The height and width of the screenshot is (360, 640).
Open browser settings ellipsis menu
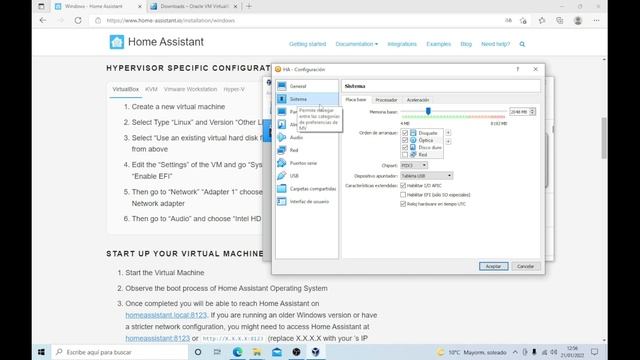596,20
